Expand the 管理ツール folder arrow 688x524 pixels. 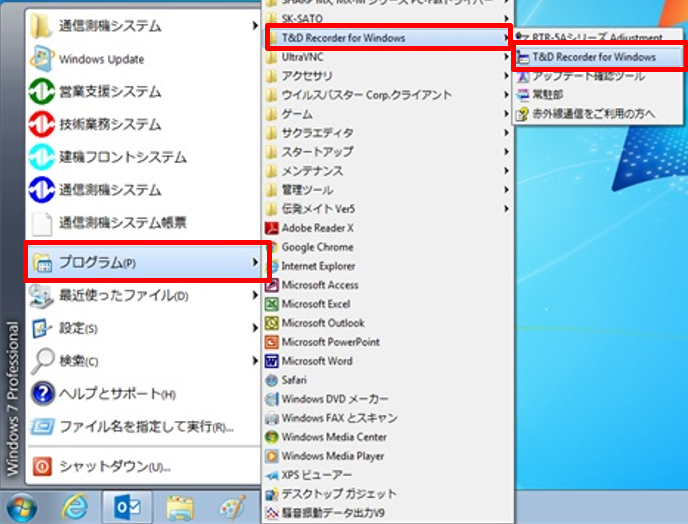tap(506, 190)
